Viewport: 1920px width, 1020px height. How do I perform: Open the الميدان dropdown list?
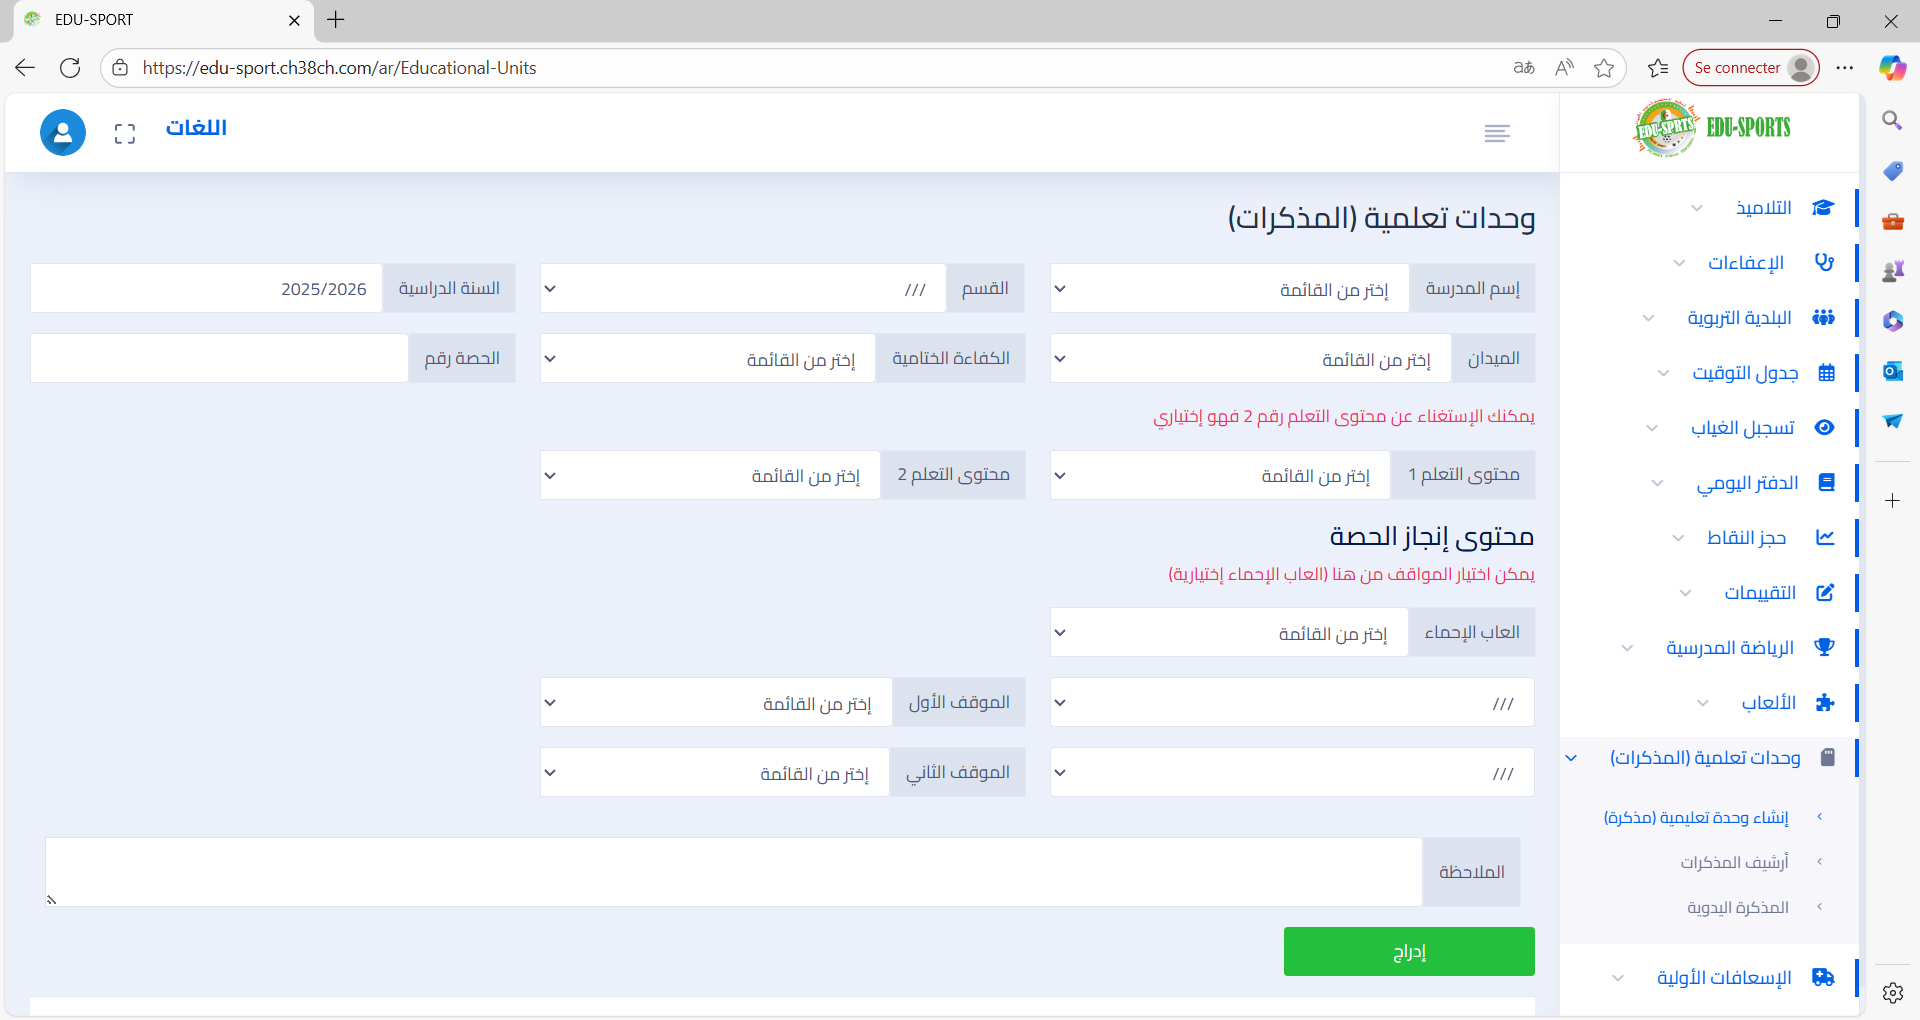pos(1250,359)
